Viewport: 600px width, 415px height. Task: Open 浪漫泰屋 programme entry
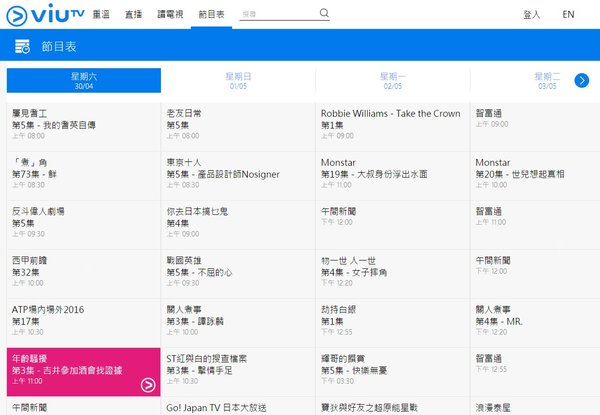(535, 406)
